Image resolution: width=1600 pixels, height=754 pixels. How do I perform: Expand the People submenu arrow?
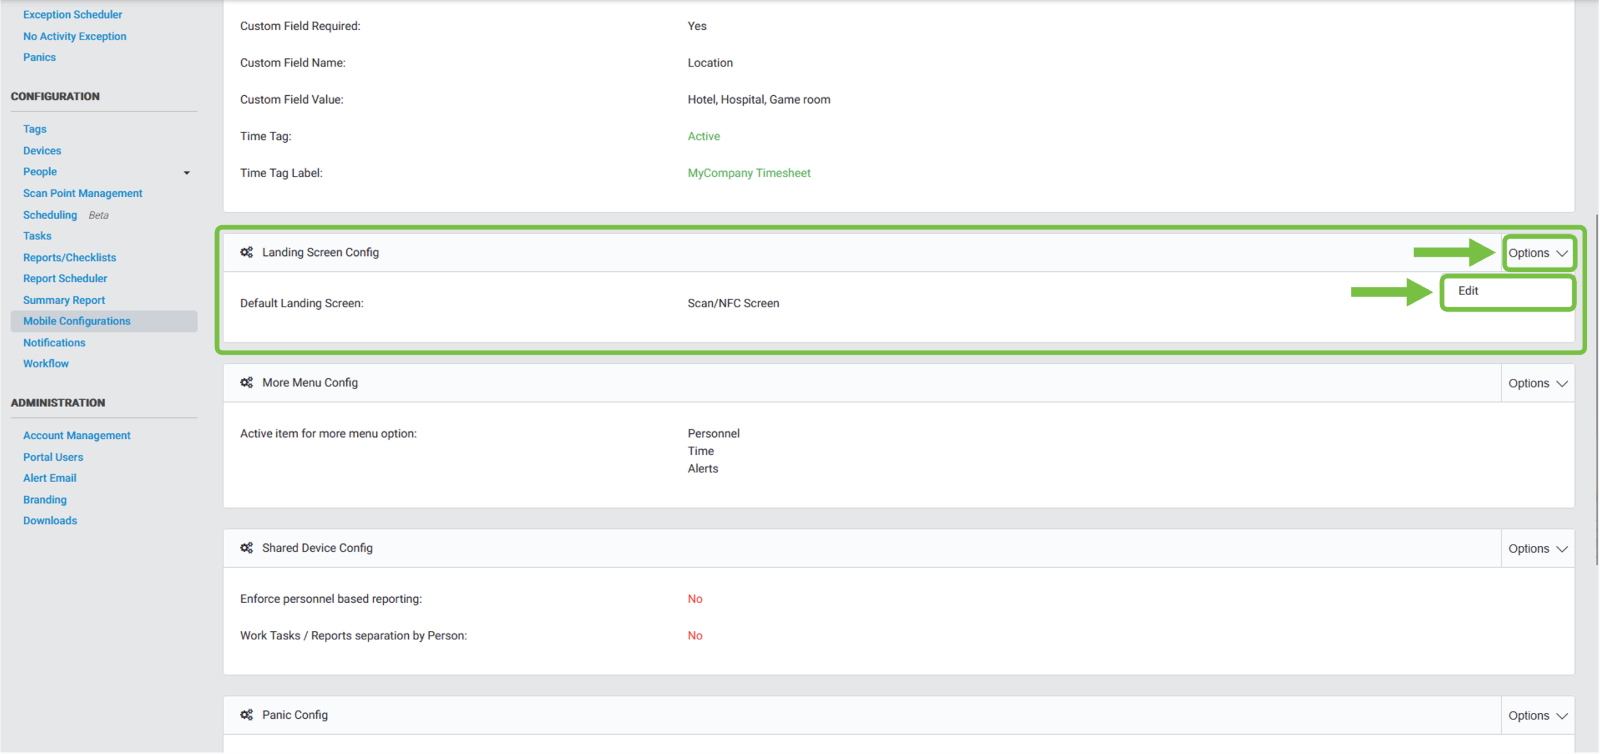(186, 173)
